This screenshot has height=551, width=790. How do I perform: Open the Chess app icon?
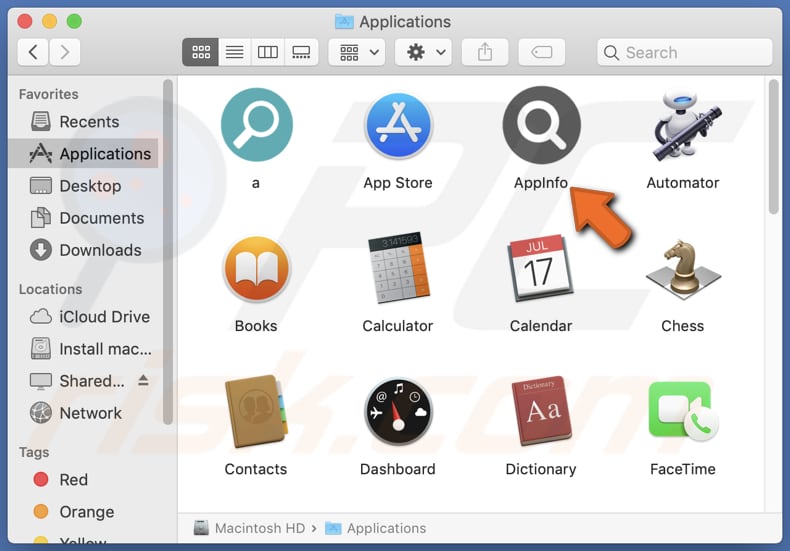click(x=683, y=269)
